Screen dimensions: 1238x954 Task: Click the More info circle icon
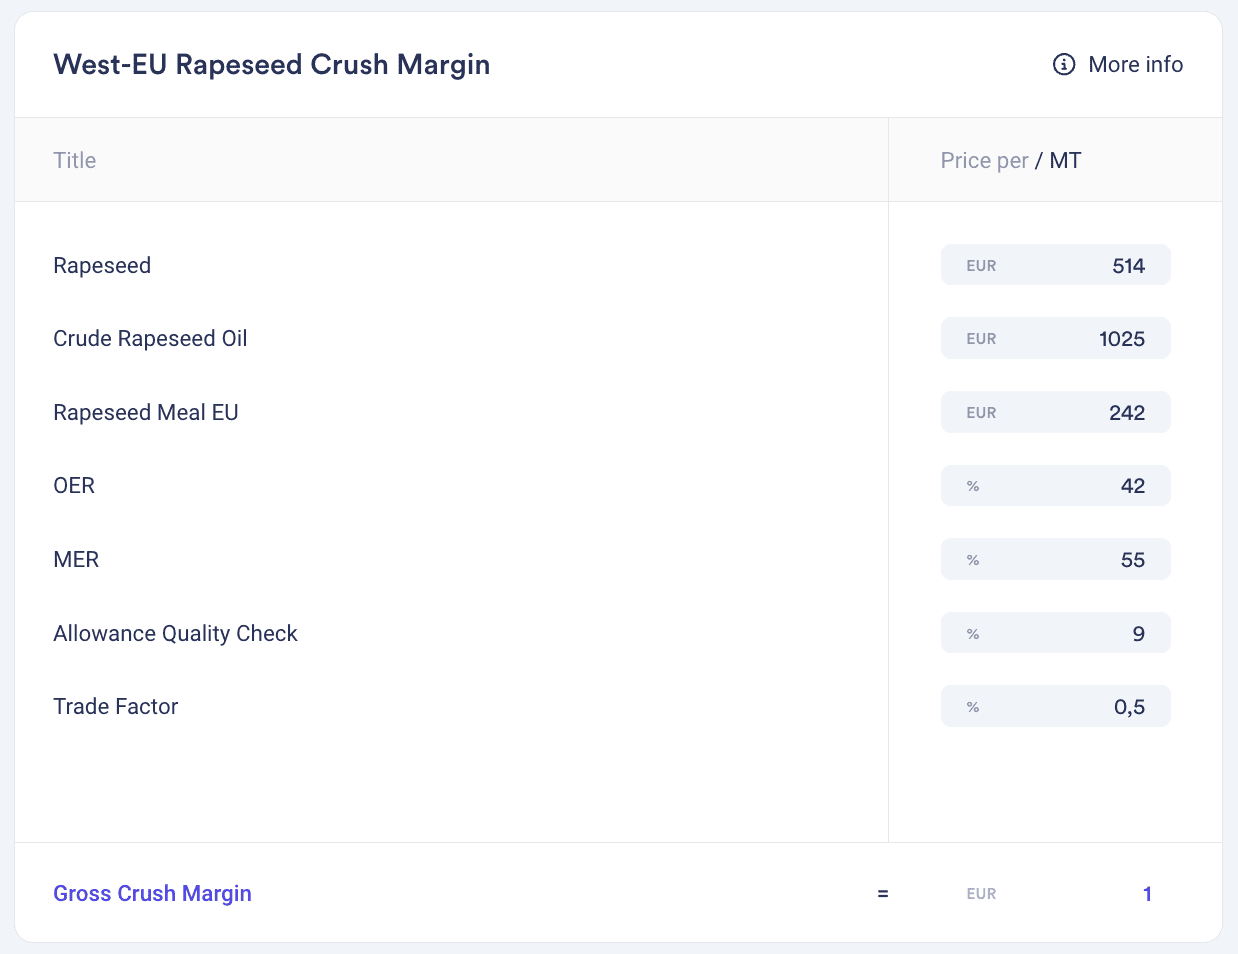click(1064, 64)
